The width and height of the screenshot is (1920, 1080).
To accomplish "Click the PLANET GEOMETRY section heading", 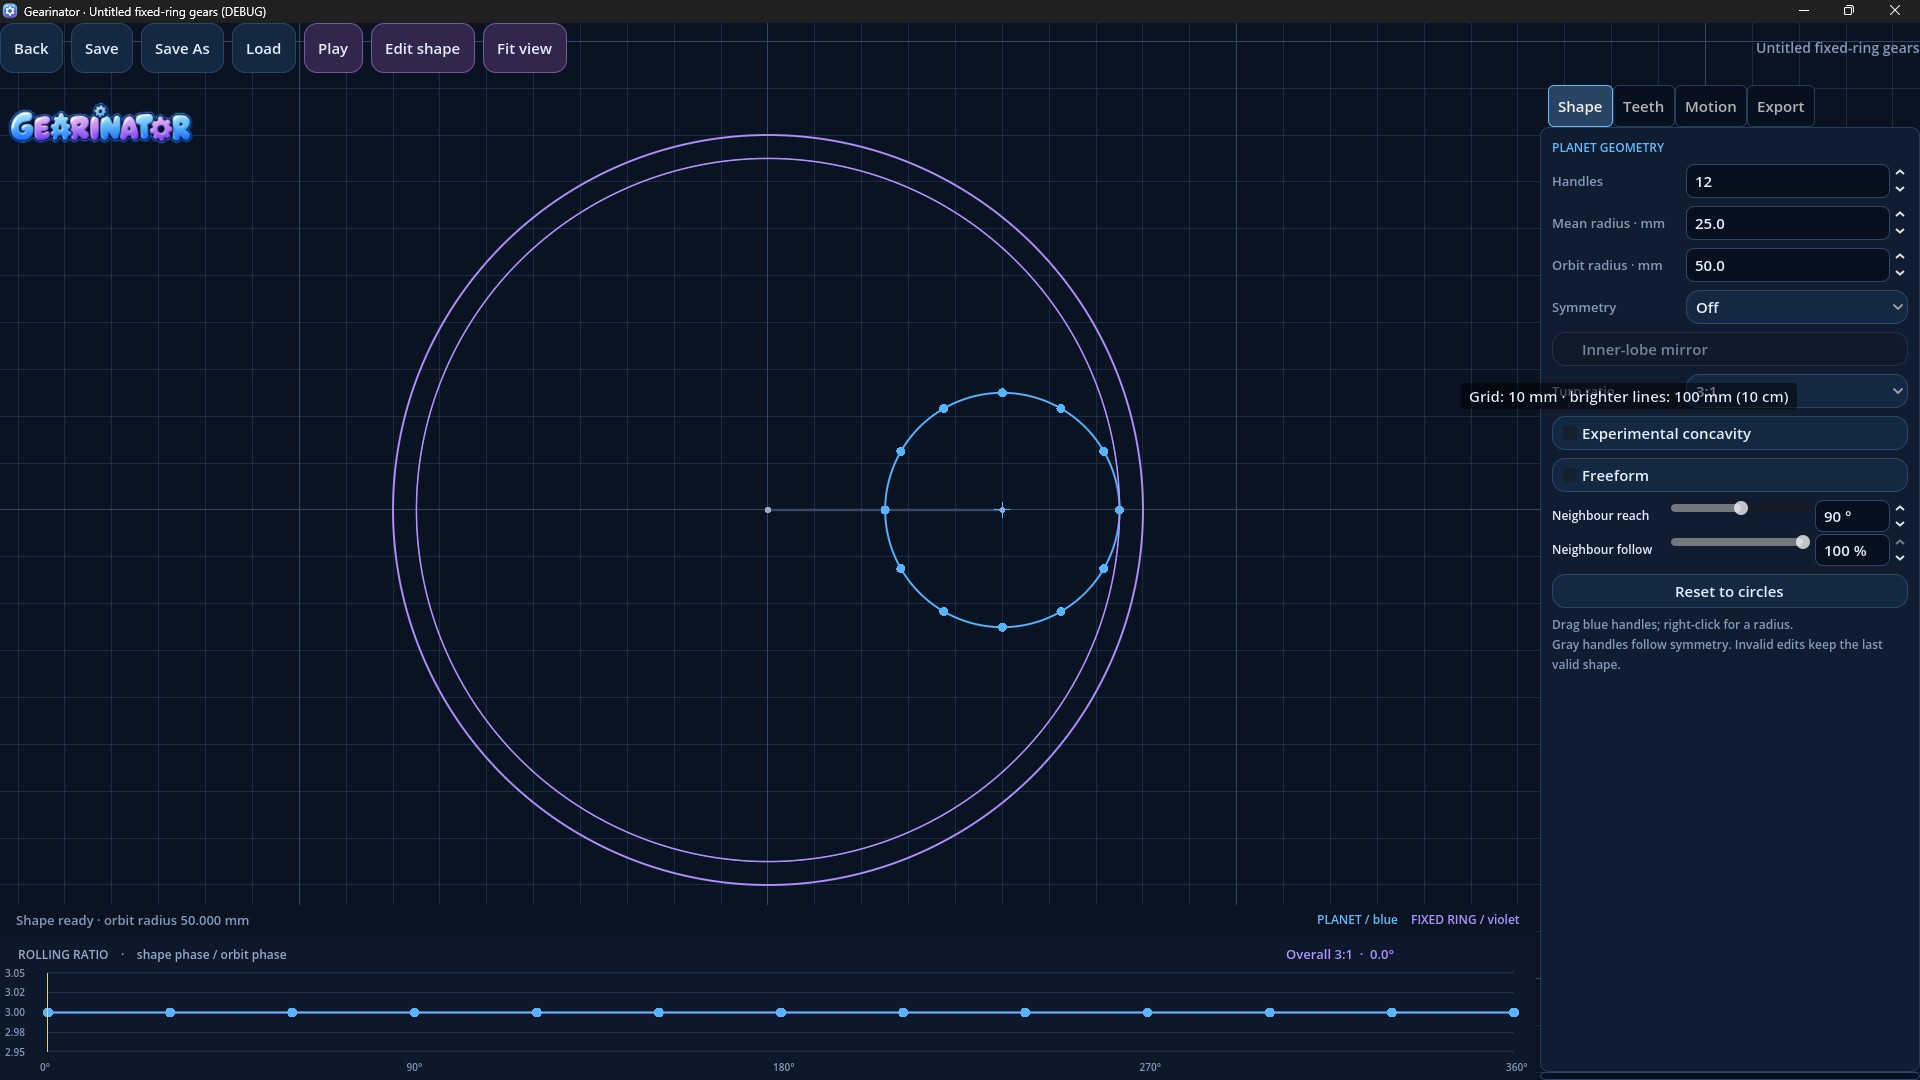I will 1607,148.
